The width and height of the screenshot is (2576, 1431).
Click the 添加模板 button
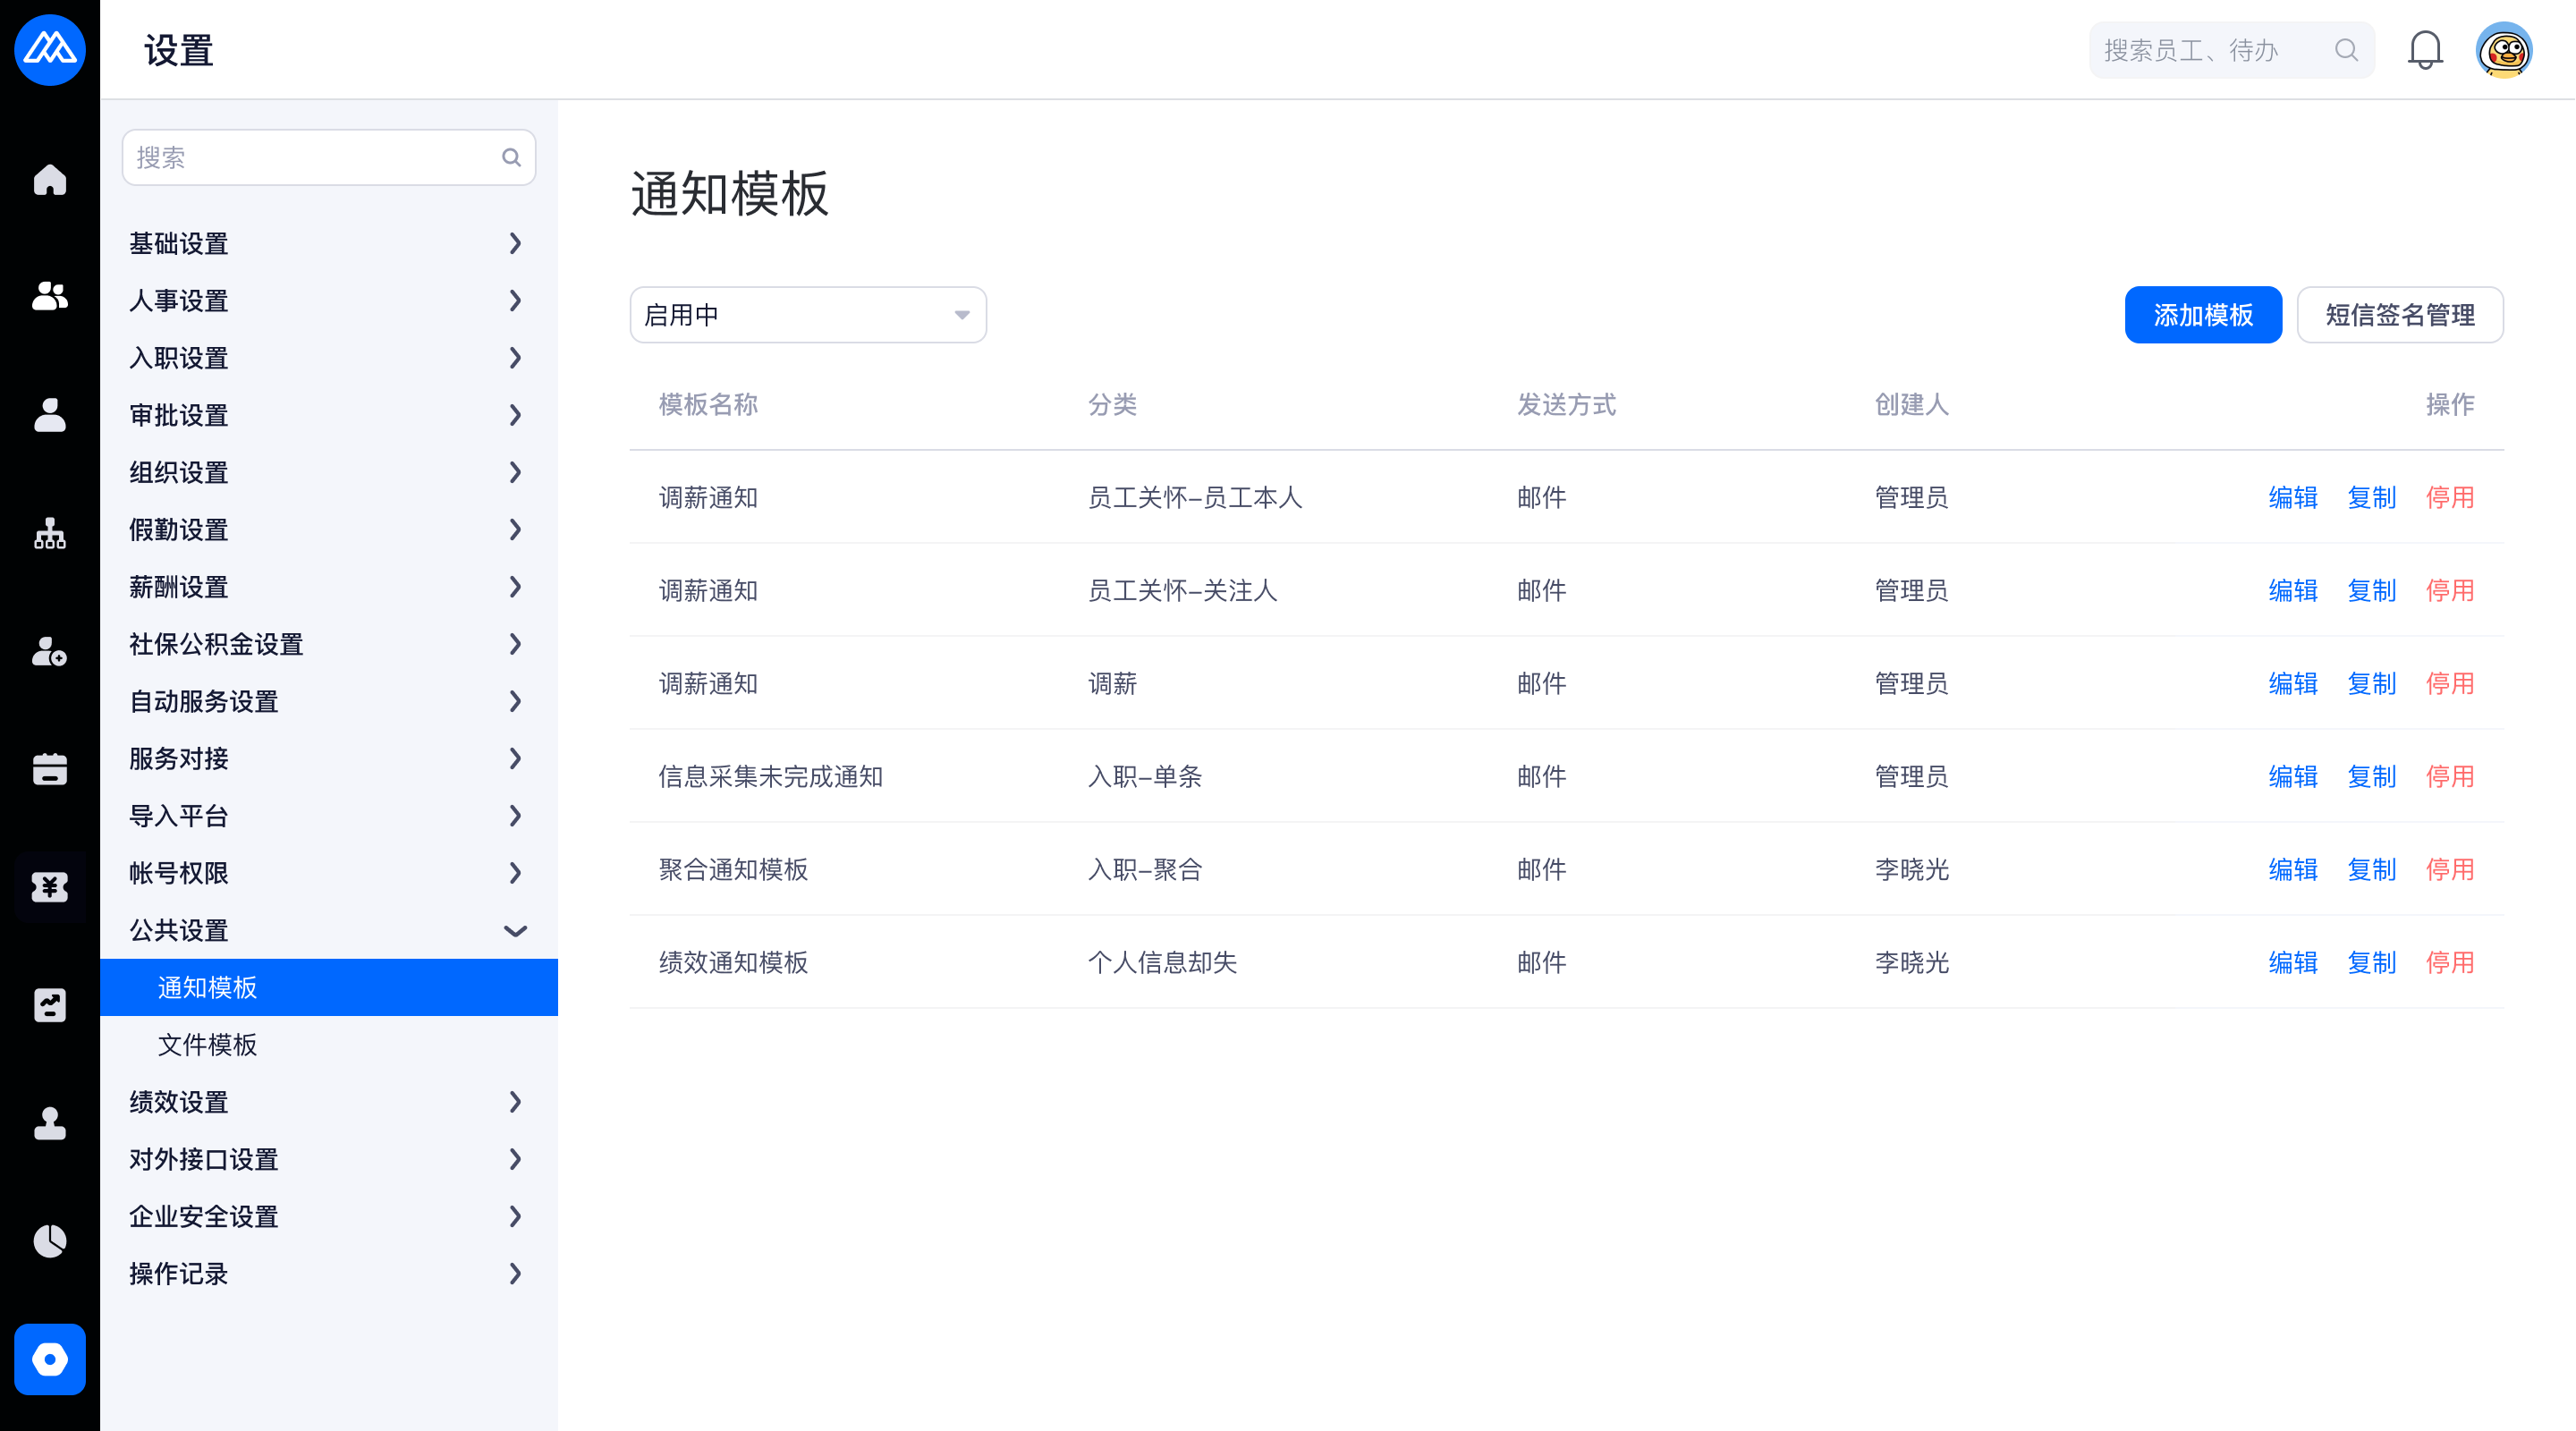click(2203, 315)
